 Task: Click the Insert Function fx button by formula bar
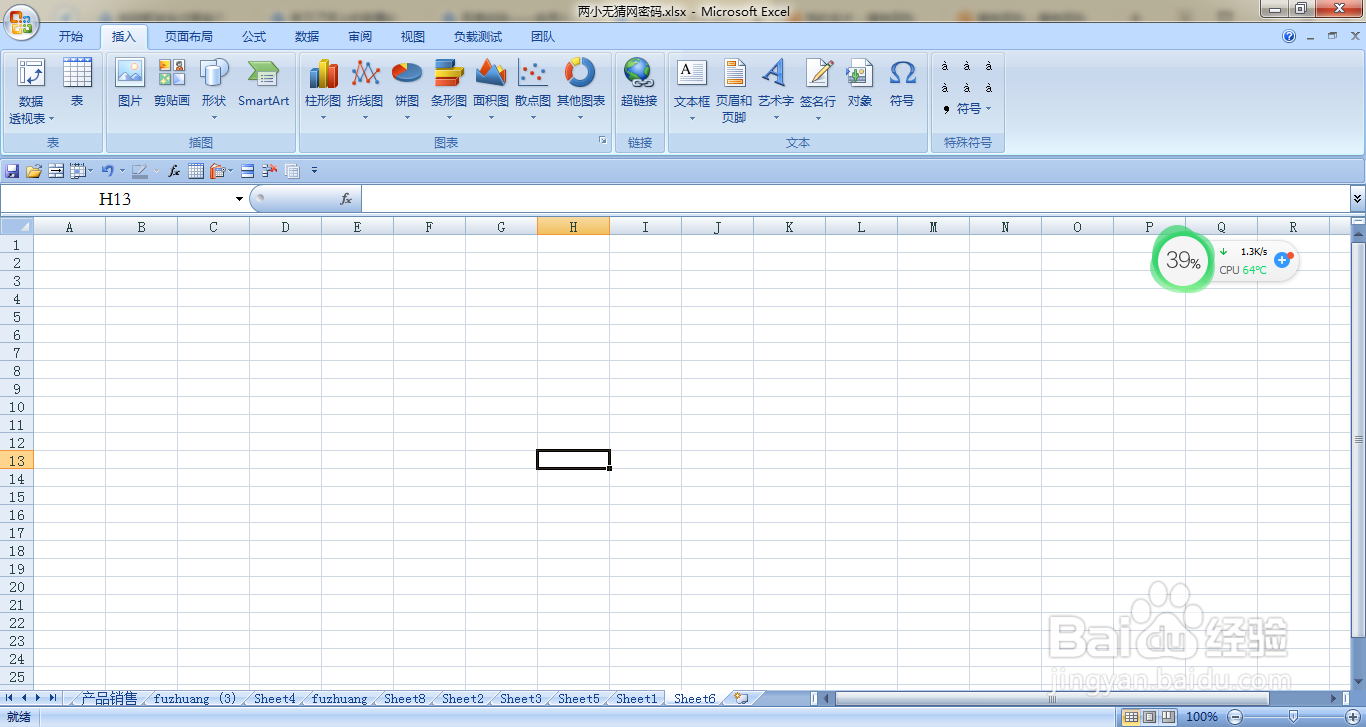point(346,199)
